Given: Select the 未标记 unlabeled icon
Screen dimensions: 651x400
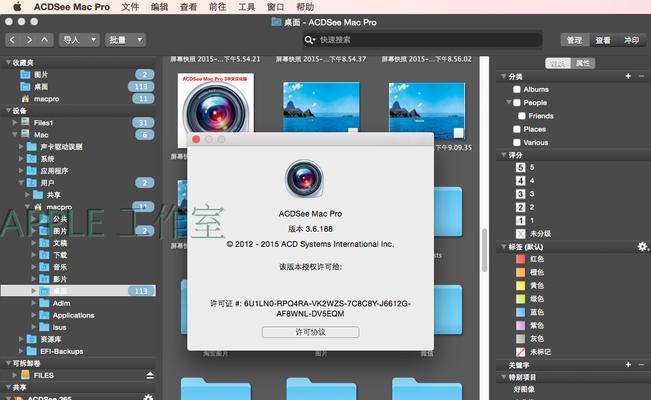Looking at the screenshot, I should tap(520, 352).
